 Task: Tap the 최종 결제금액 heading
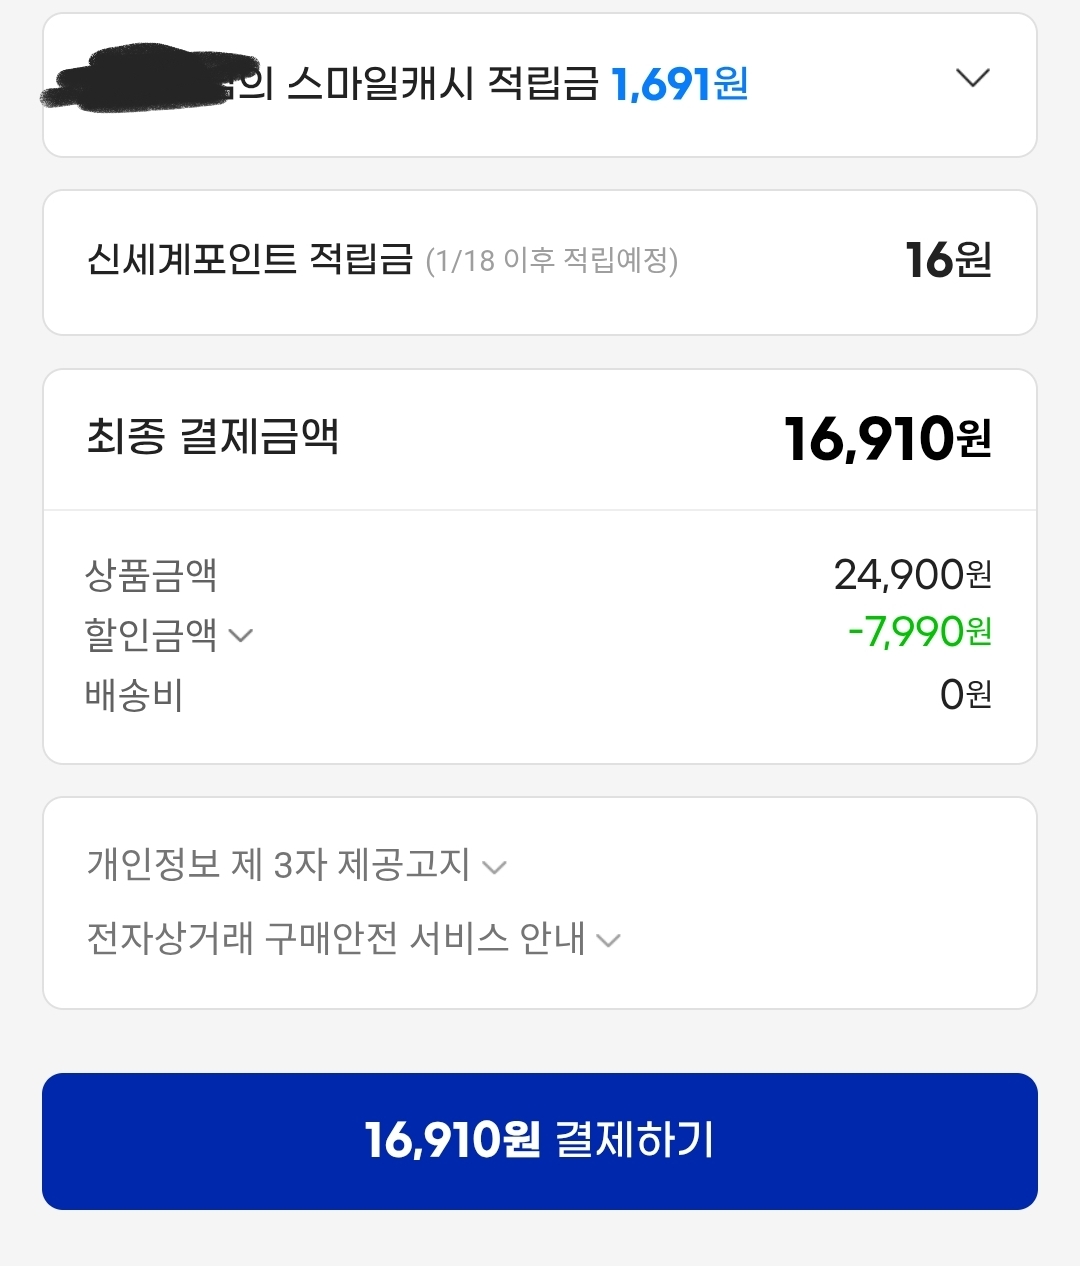pyautogui.click(x=213, y=437)
